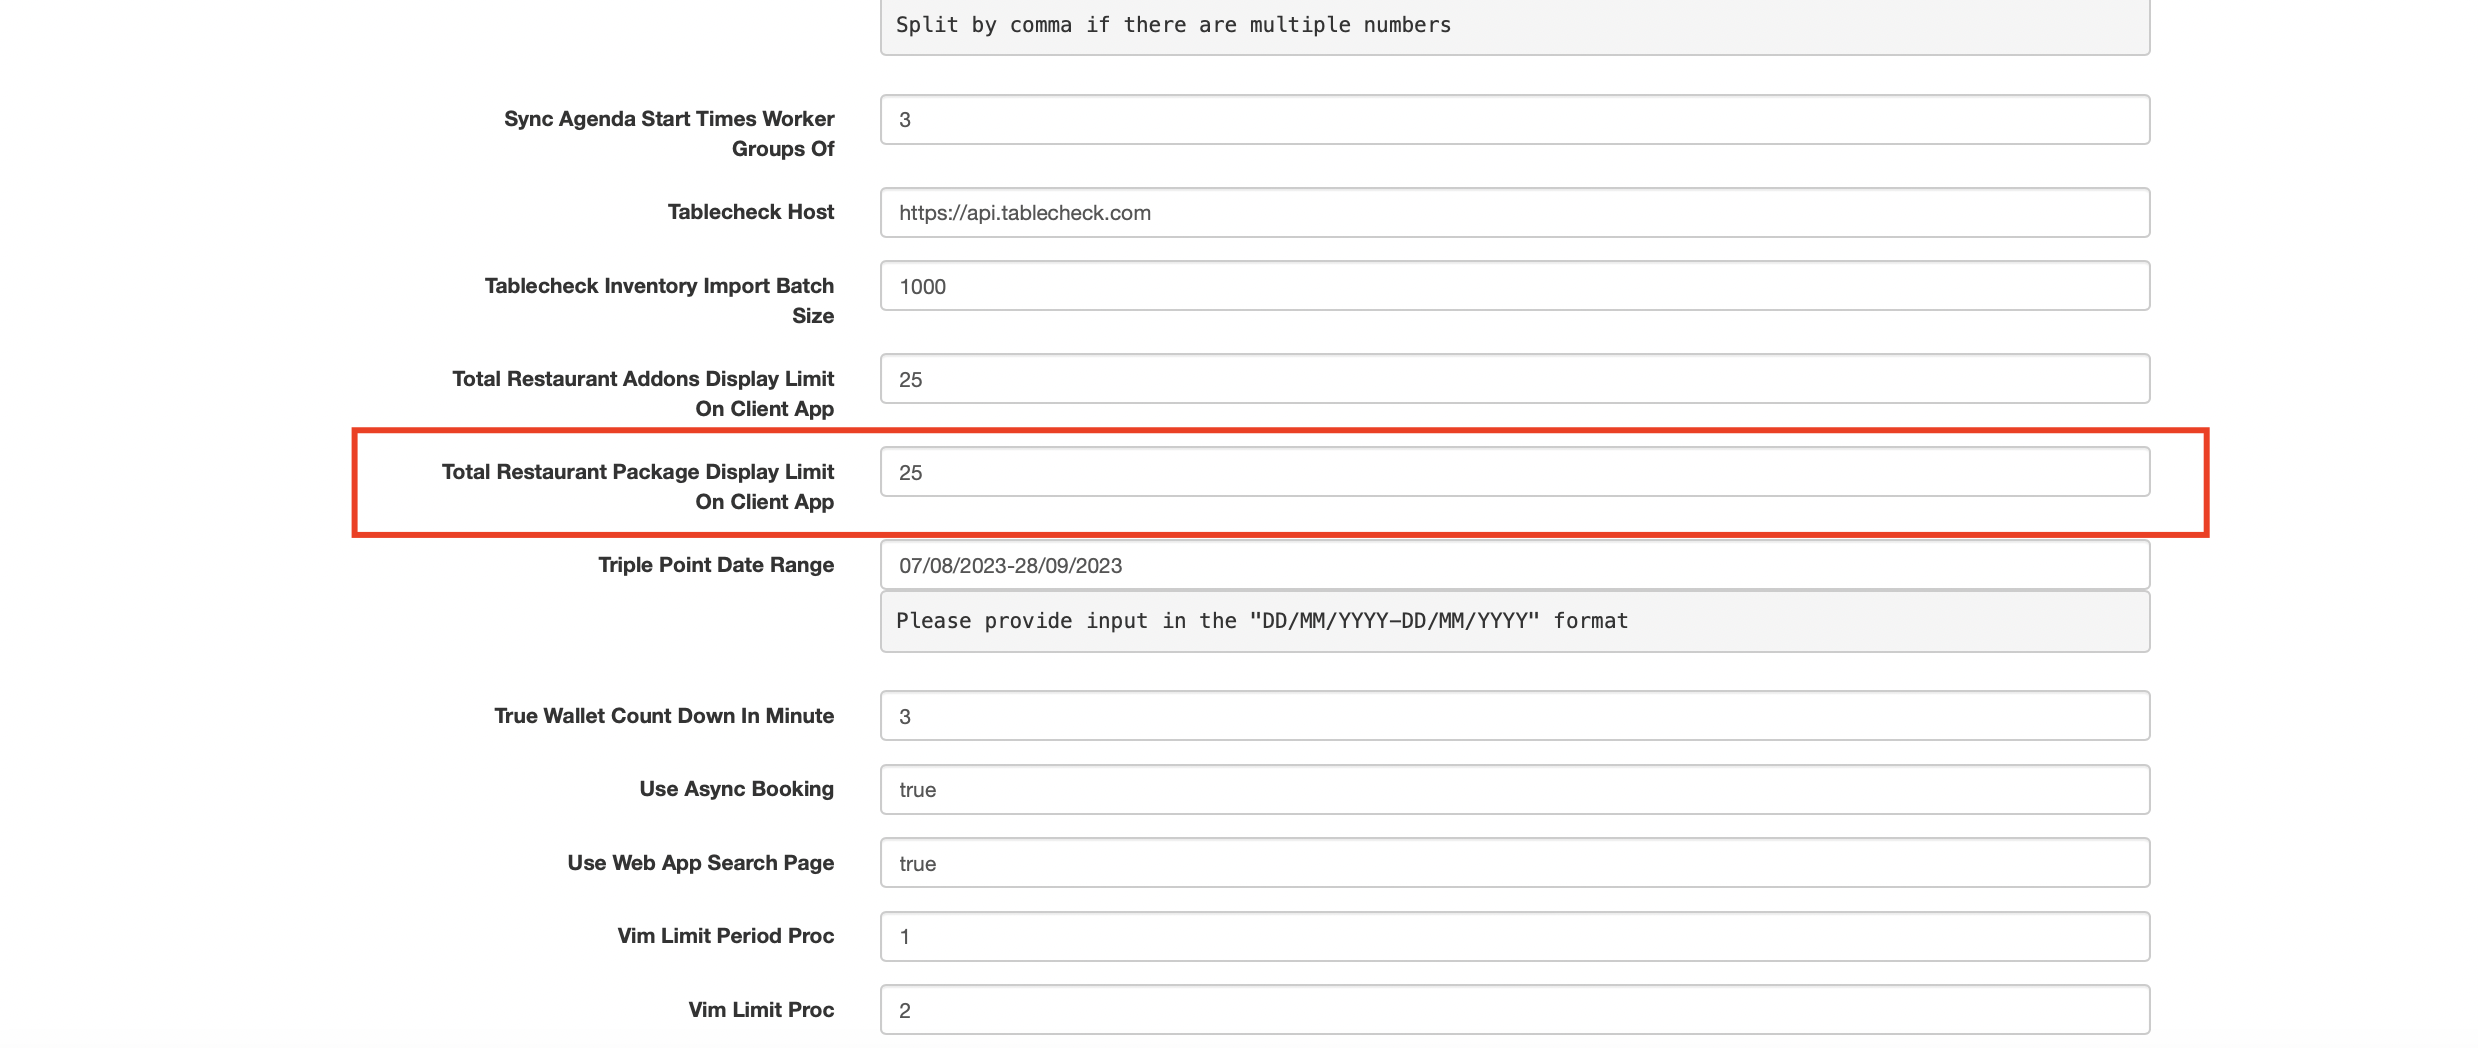Click the Vim Limit Proc input field

[x=1514, y=1010]
